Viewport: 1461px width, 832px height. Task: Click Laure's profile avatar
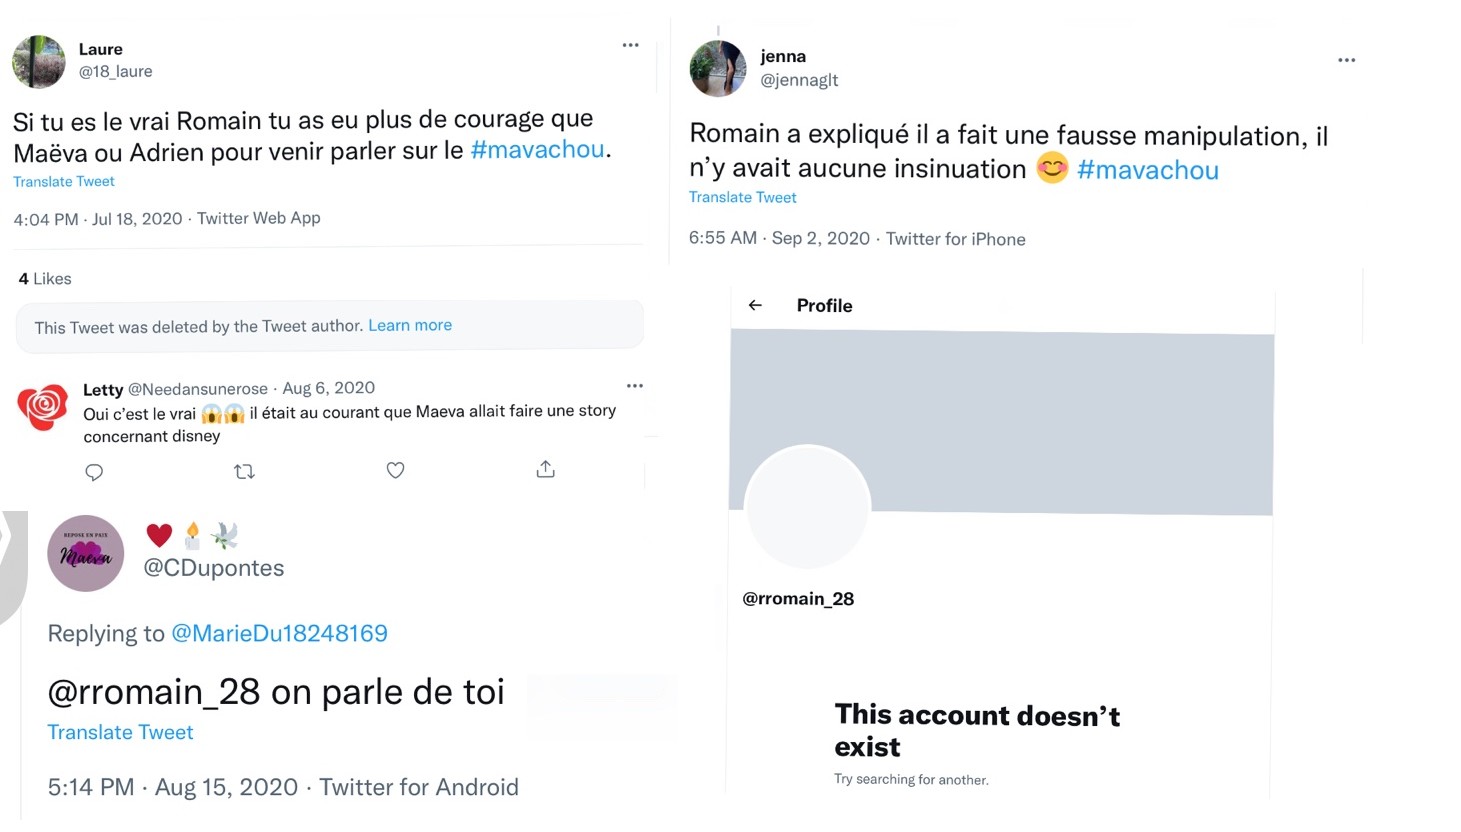click(39, 61)
